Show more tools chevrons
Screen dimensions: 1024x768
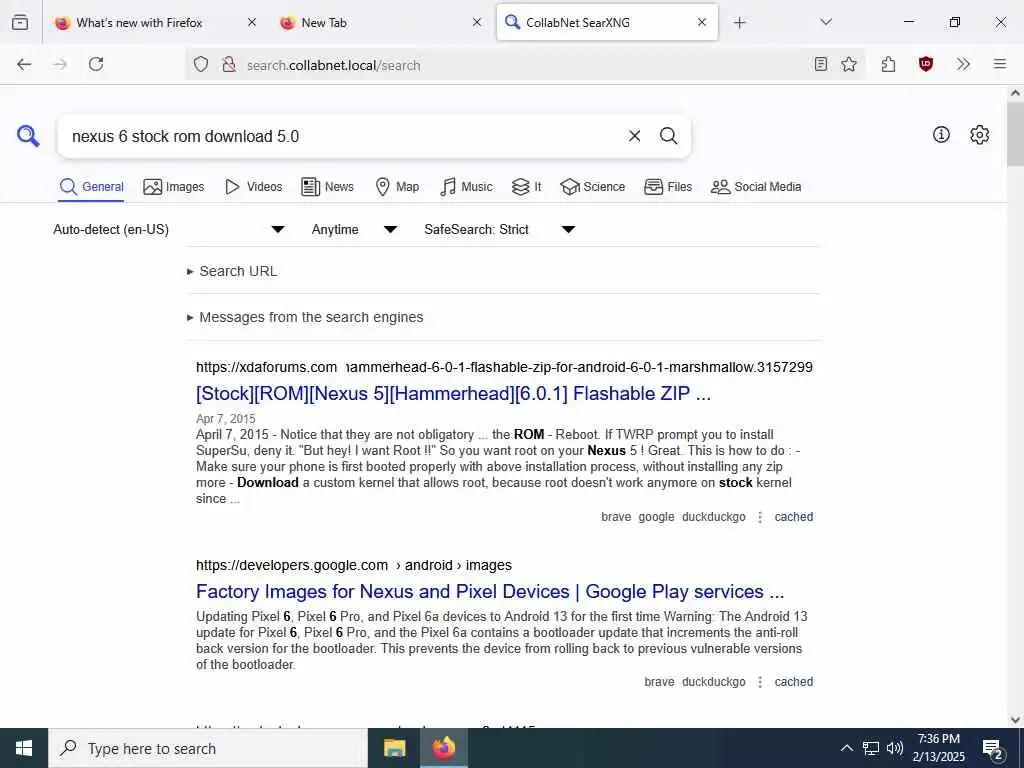point(963,64)
